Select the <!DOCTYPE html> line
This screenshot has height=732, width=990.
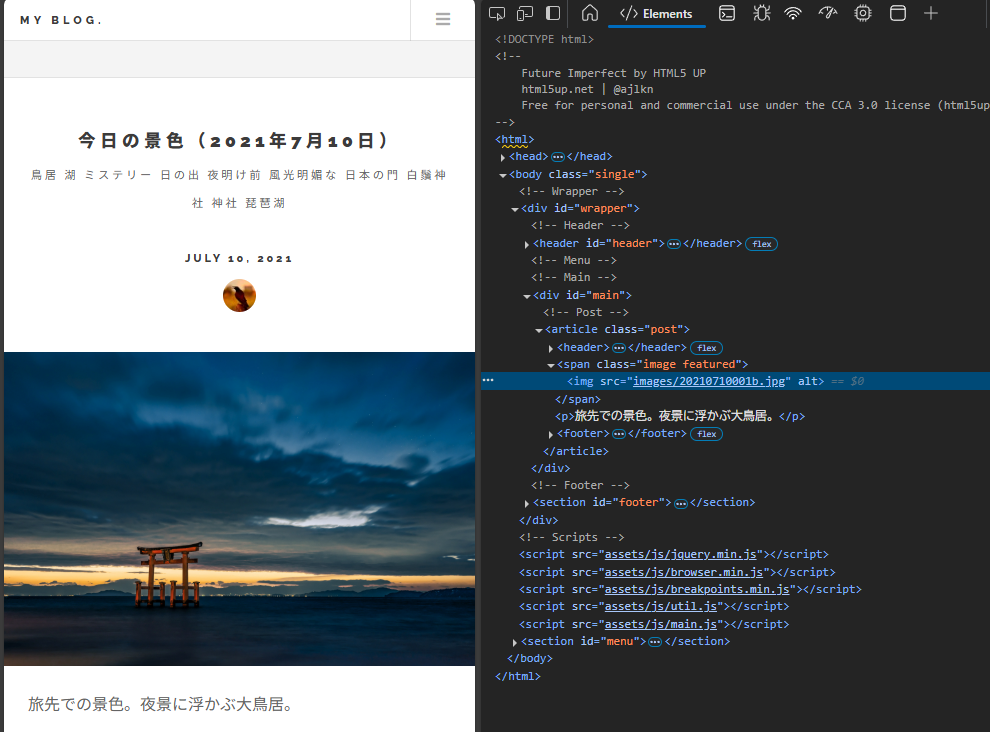(x=544, y=39)
